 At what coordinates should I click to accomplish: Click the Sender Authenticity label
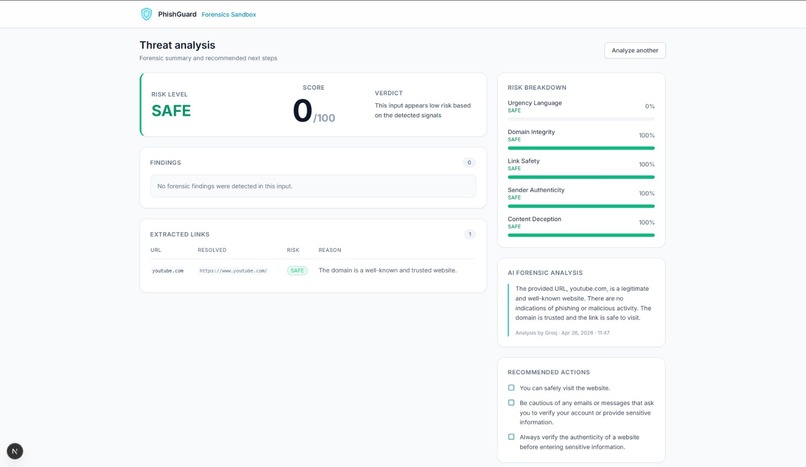[536, 190]
